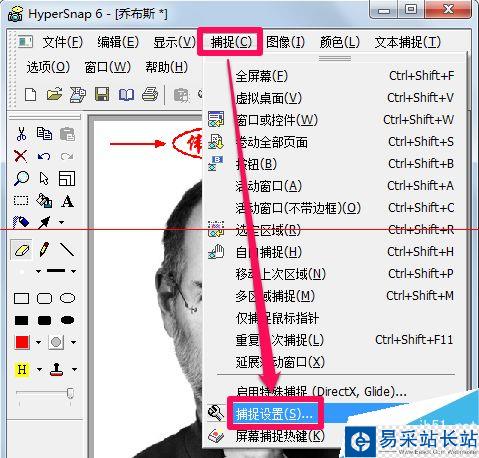Select the yellow H highlighter tool
479x458 pixels.
tap(22, 369)
